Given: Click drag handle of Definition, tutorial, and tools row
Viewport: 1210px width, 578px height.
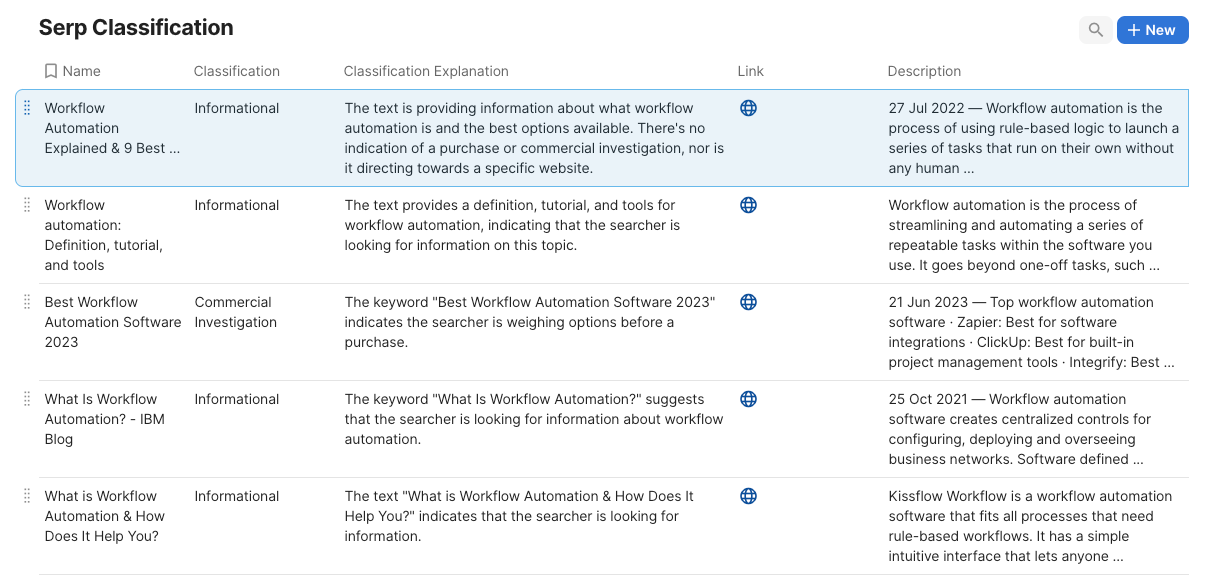Looking at the screenshot, I should pos(27,205).
